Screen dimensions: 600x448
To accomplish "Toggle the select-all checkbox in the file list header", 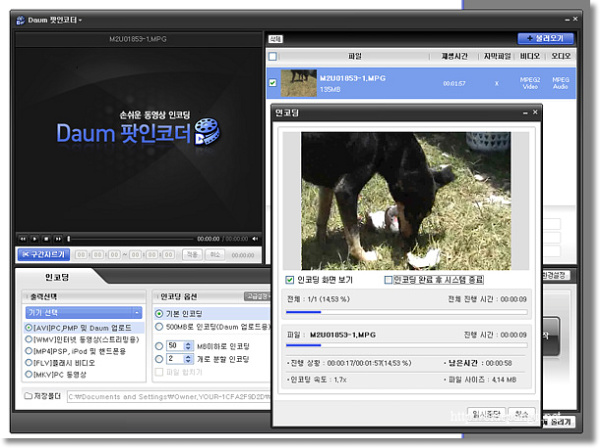I will point(273,57).
